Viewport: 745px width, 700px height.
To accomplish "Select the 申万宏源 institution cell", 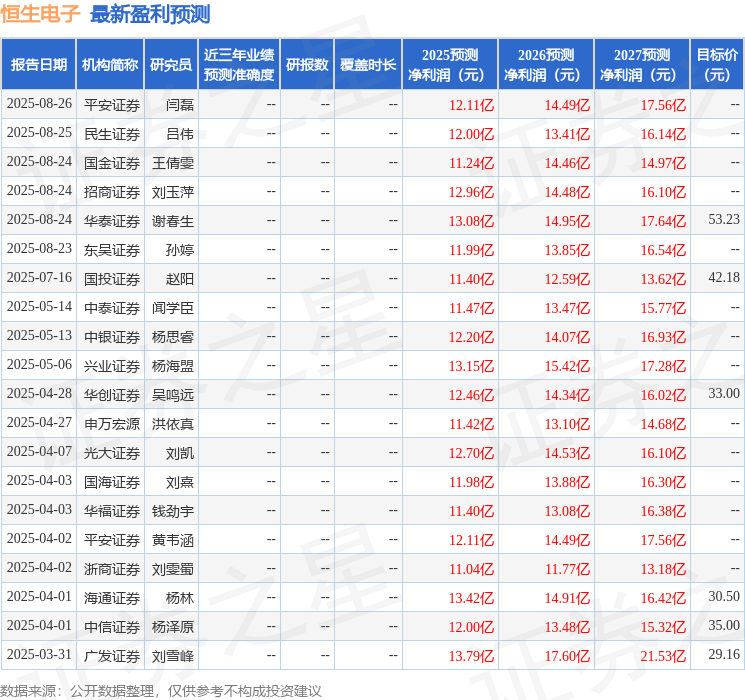I will 112,424.
